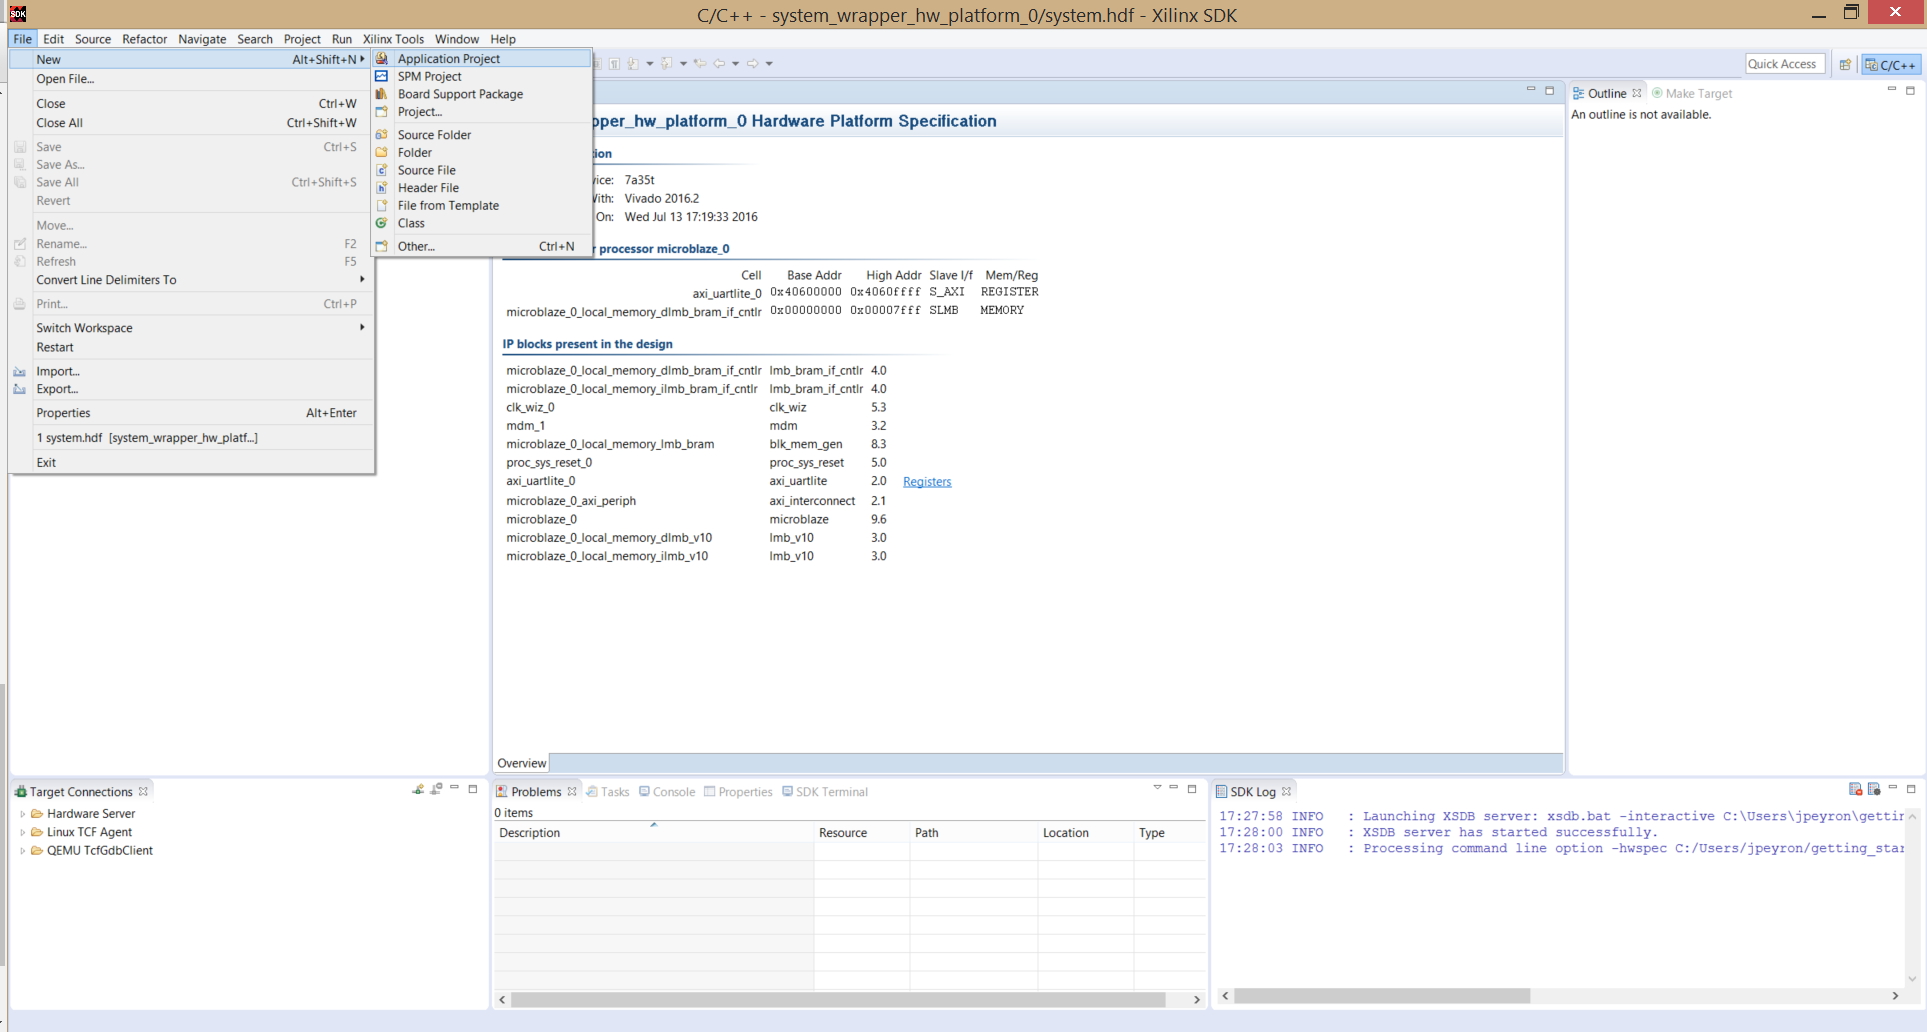This screenshot has height=1032, width=1927.
Task: Expand the Hardware Server tree node
Action: 22,814
